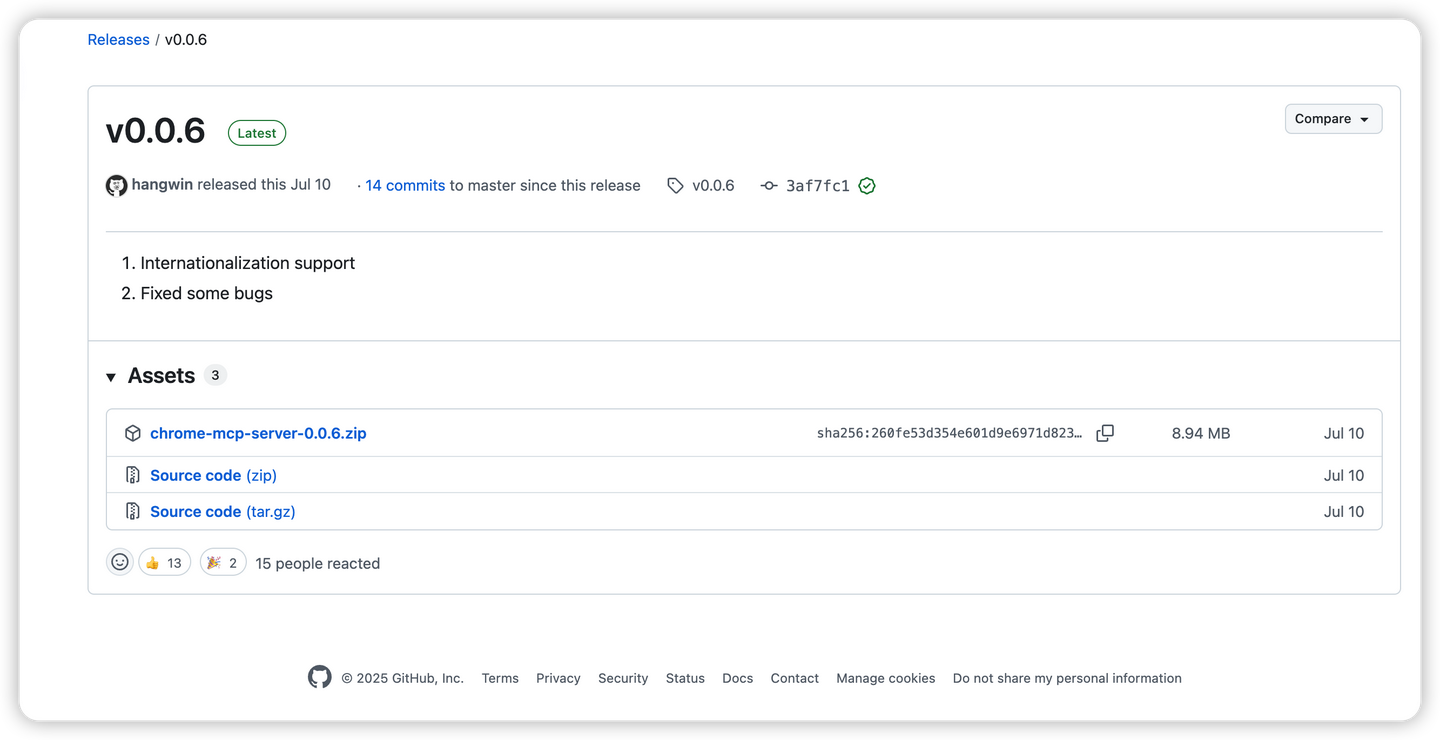Download Source code (tar.gz)
The image size is (1440, 740).
[x=222, y=511]
